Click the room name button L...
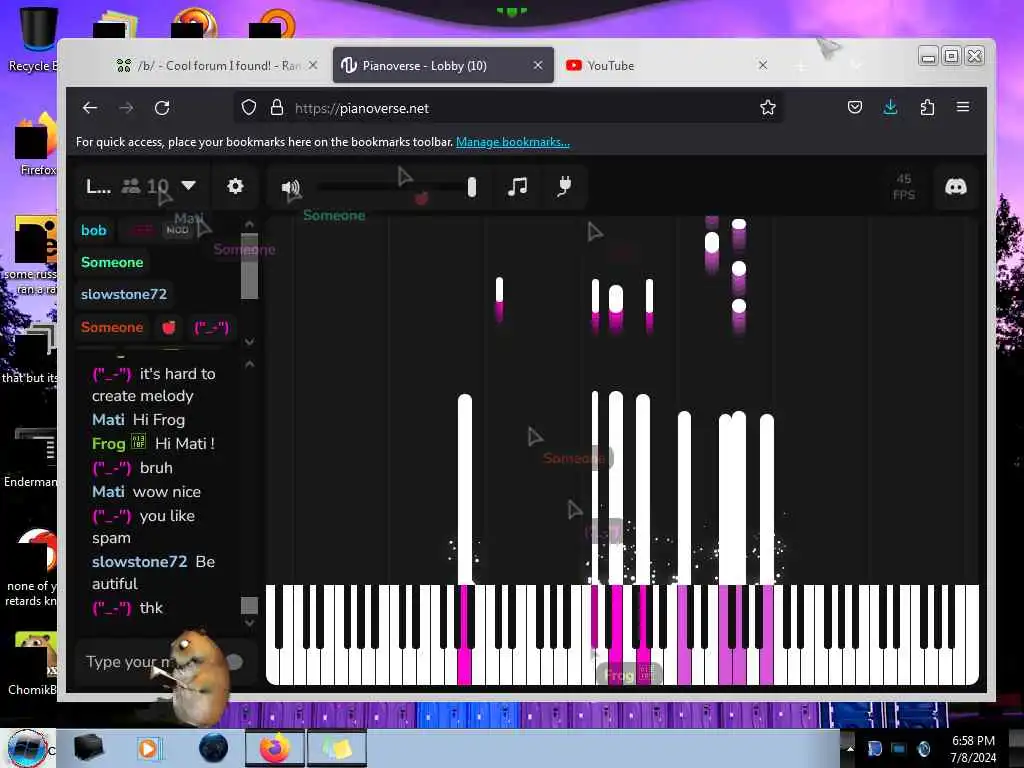 pos(98,187)
